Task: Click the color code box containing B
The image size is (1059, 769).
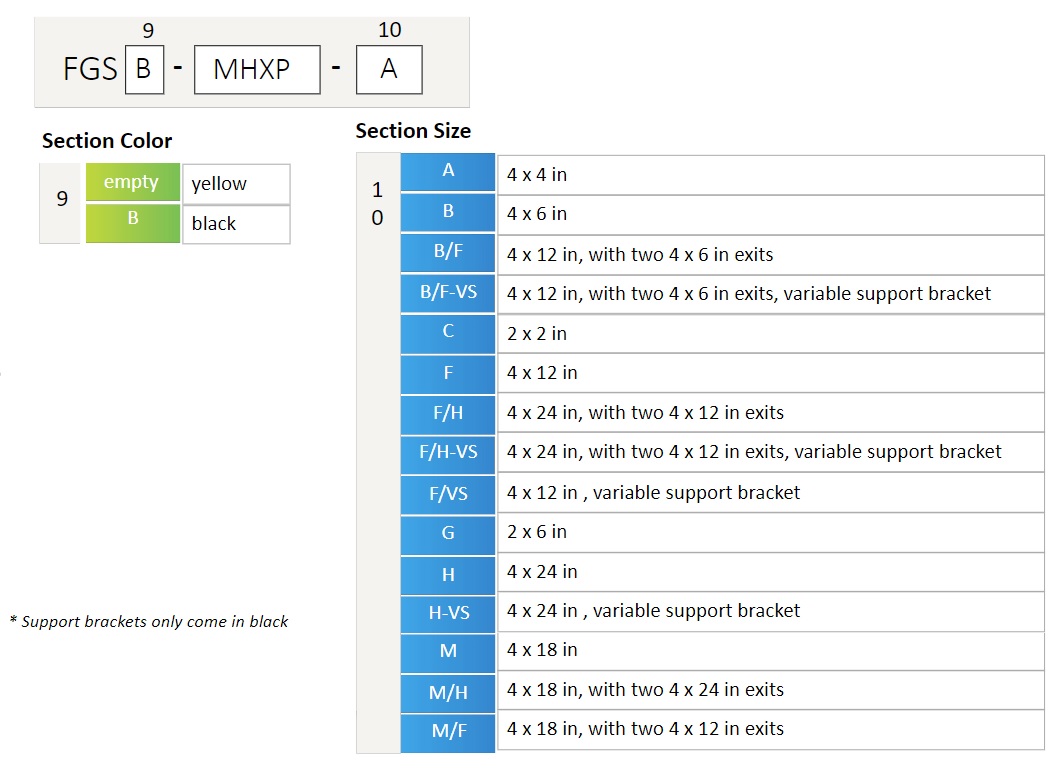Action: point(145,70)
